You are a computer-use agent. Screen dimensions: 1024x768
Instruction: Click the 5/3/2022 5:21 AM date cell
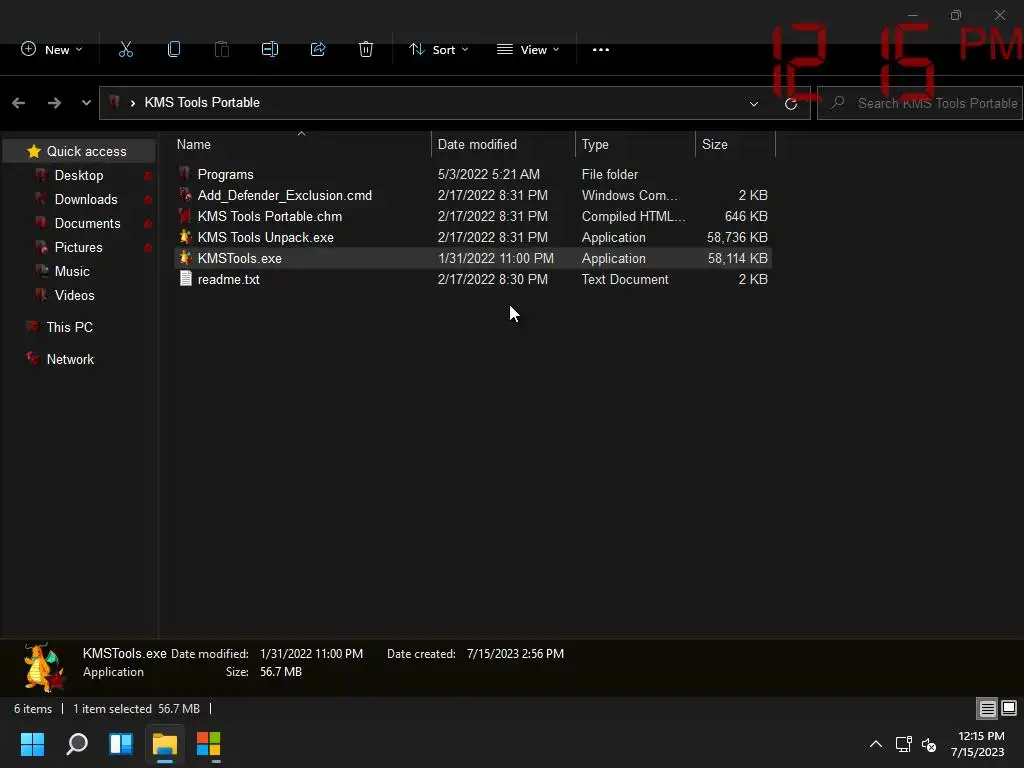488,174
